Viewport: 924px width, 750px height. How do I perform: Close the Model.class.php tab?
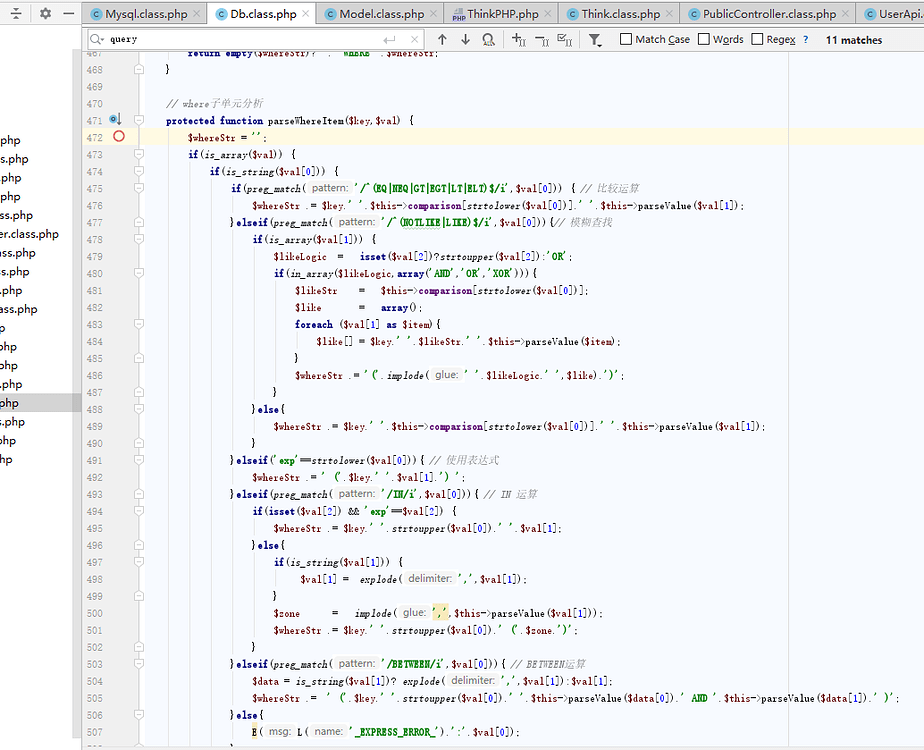click(x=434, y=14)
